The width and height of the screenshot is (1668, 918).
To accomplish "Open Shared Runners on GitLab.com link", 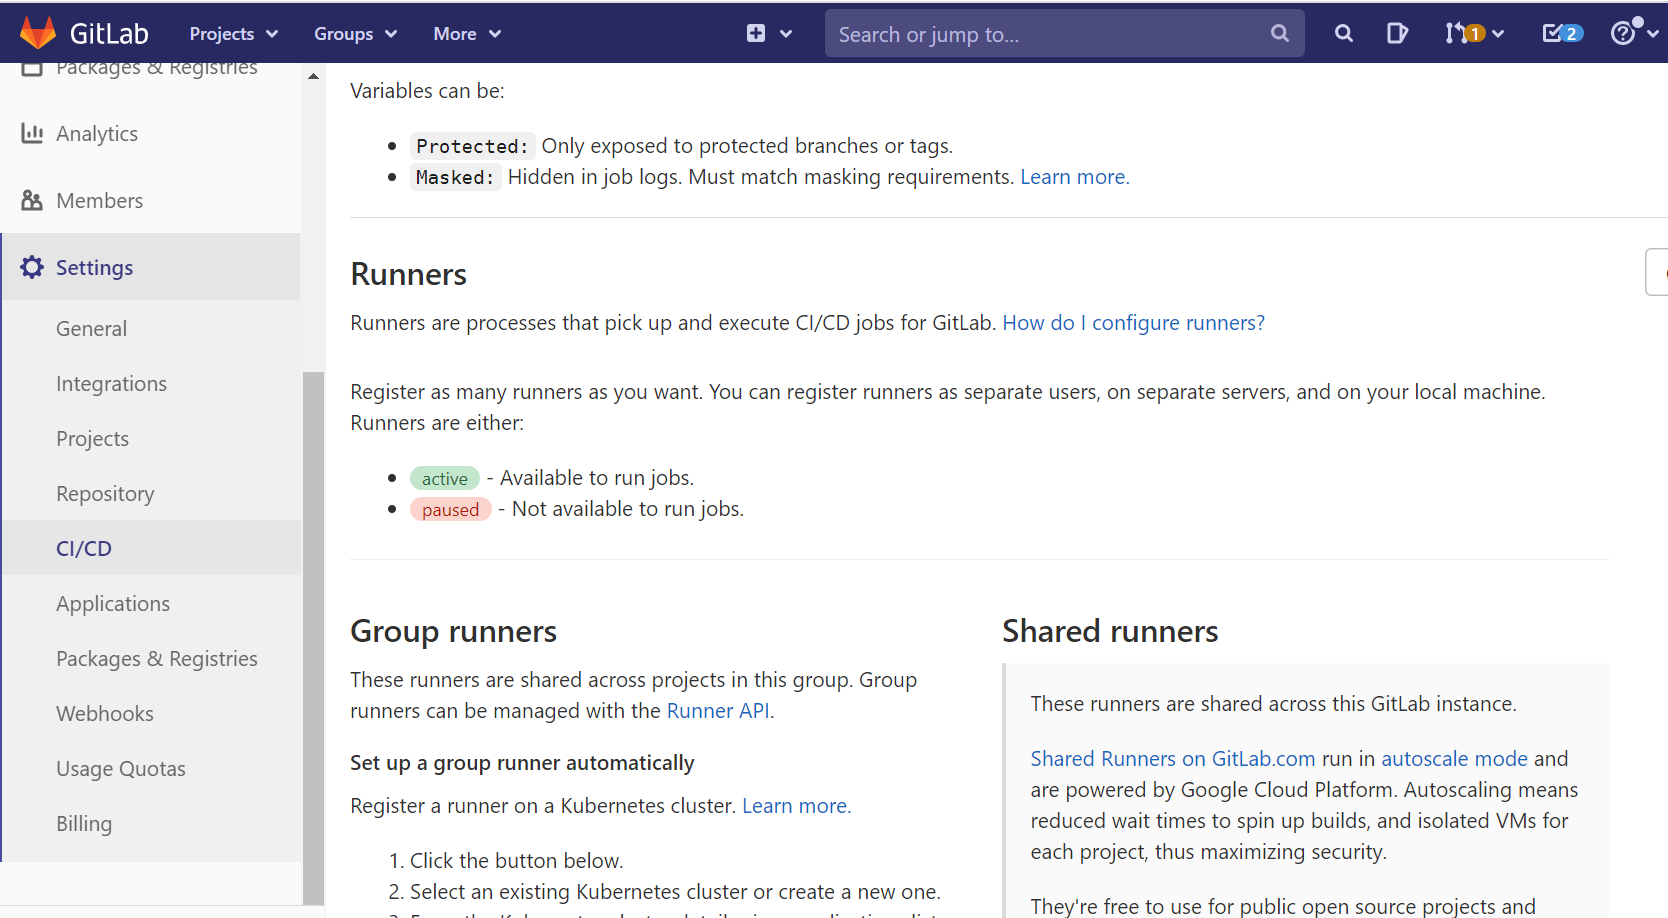I will 1173,759.
